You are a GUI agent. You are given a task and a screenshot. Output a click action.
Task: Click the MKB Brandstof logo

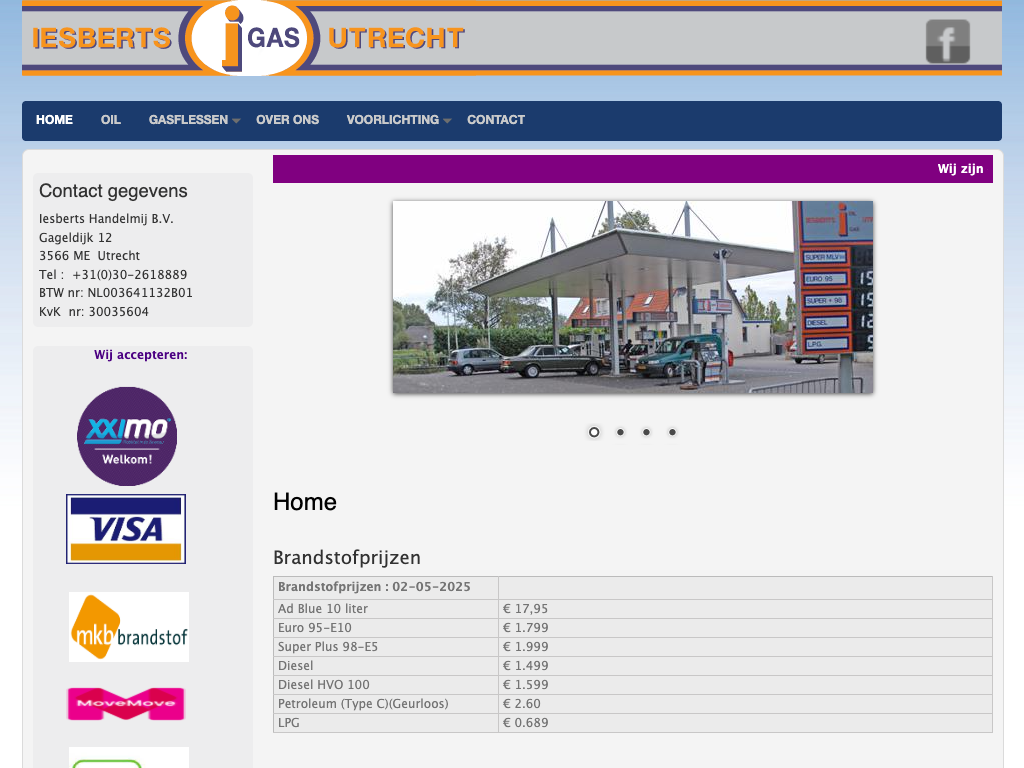129,627
